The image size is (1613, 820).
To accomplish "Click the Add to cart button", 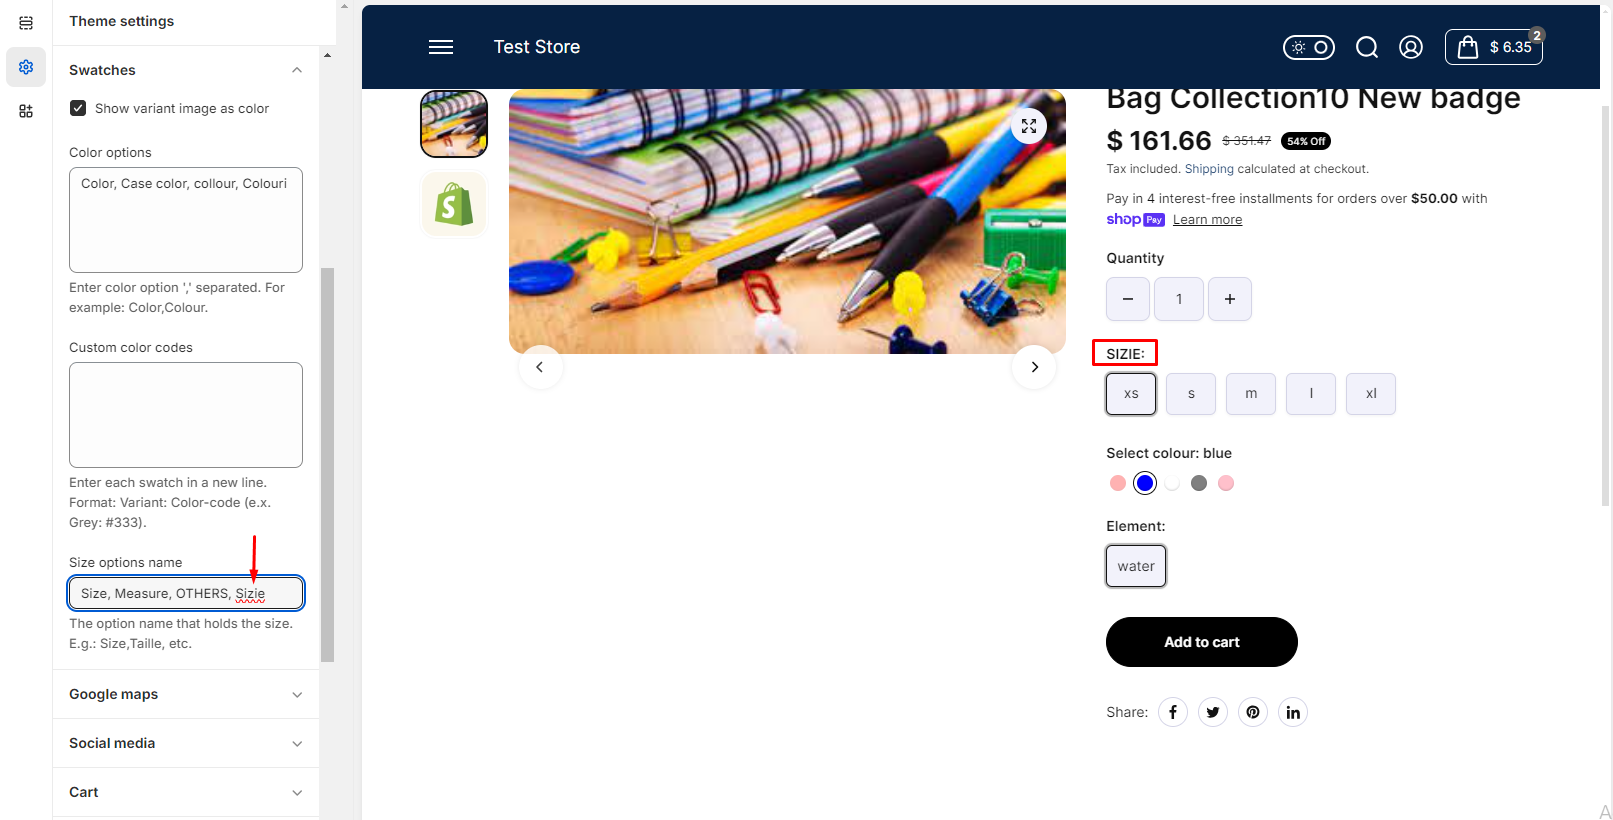I will [1202, 642].
